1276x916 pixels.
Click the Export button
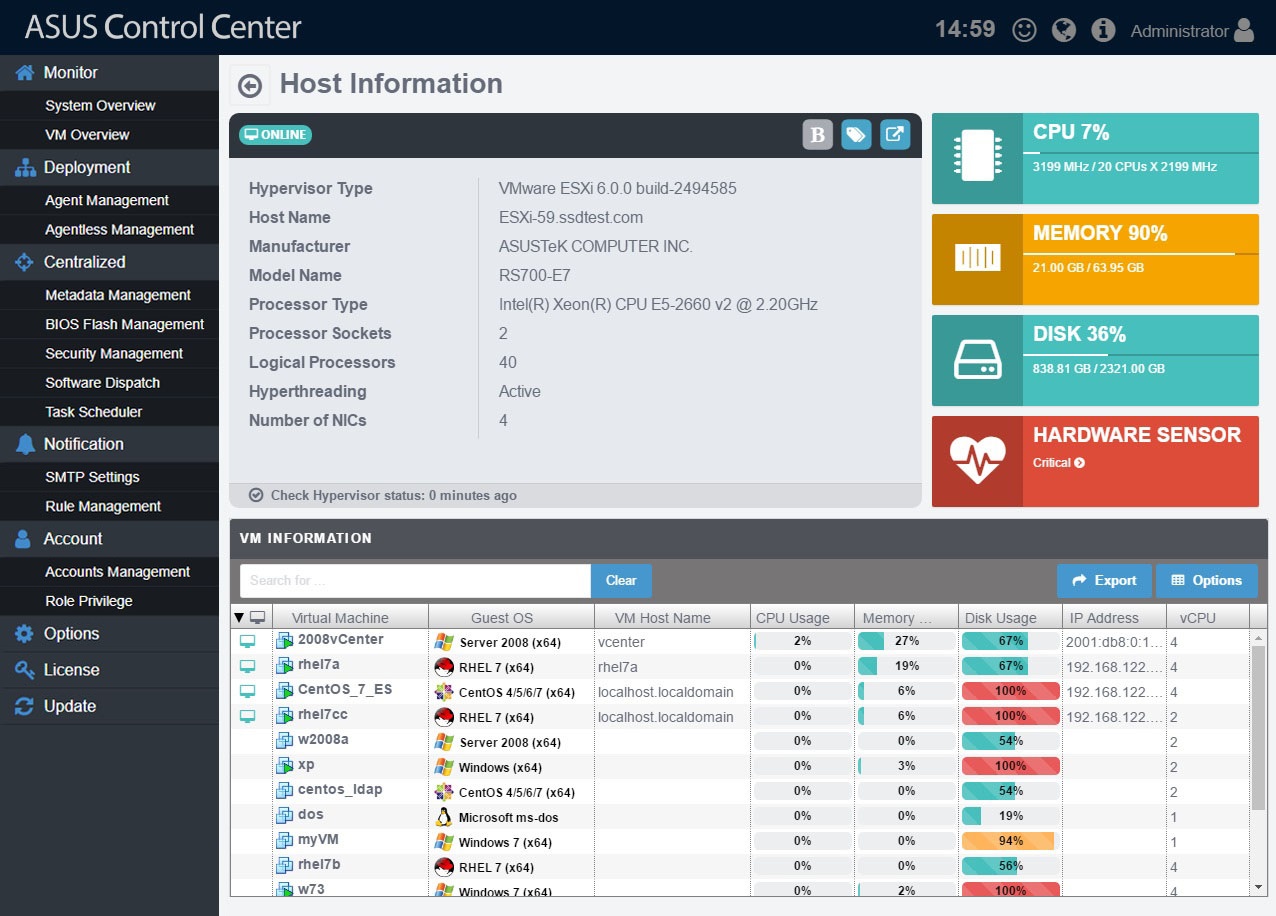point(1104,580)
